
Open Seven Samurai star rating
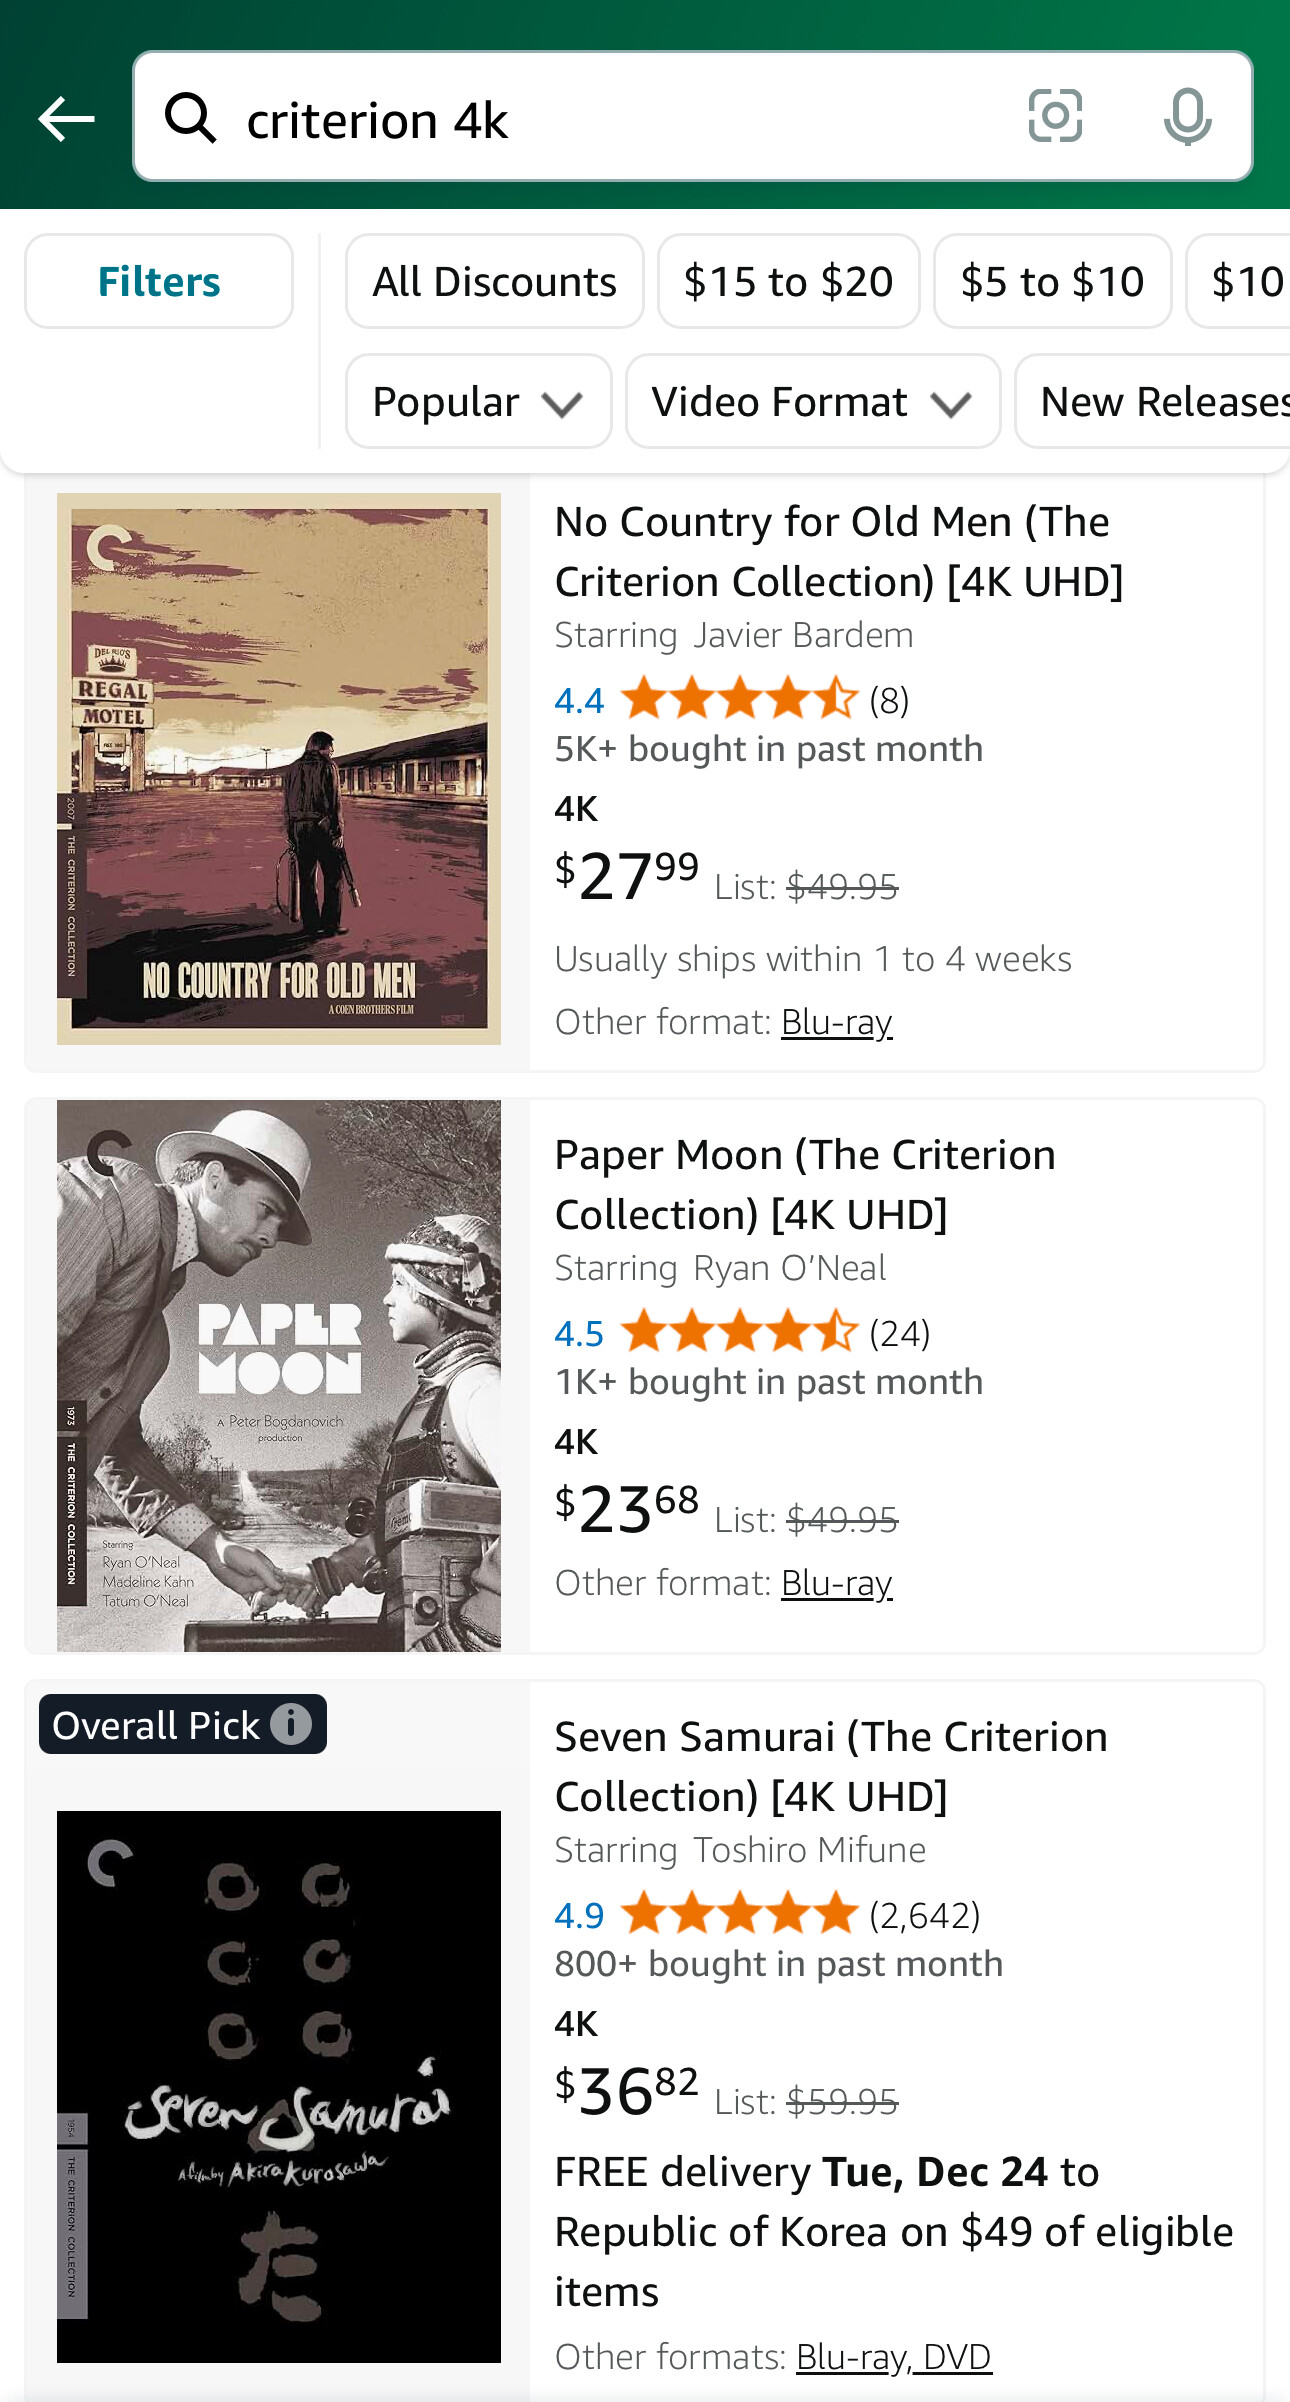coord(738,1914)
